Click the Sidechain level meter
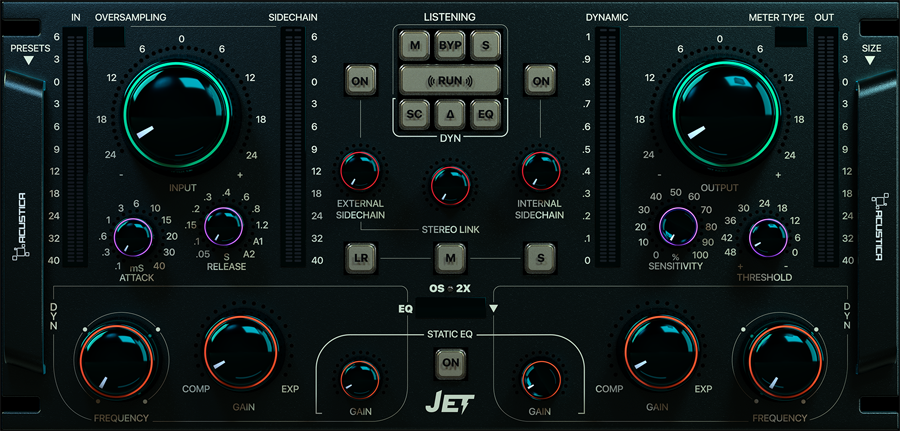The height and width of the screenshot is (431, 900). [x=292, y=148]
